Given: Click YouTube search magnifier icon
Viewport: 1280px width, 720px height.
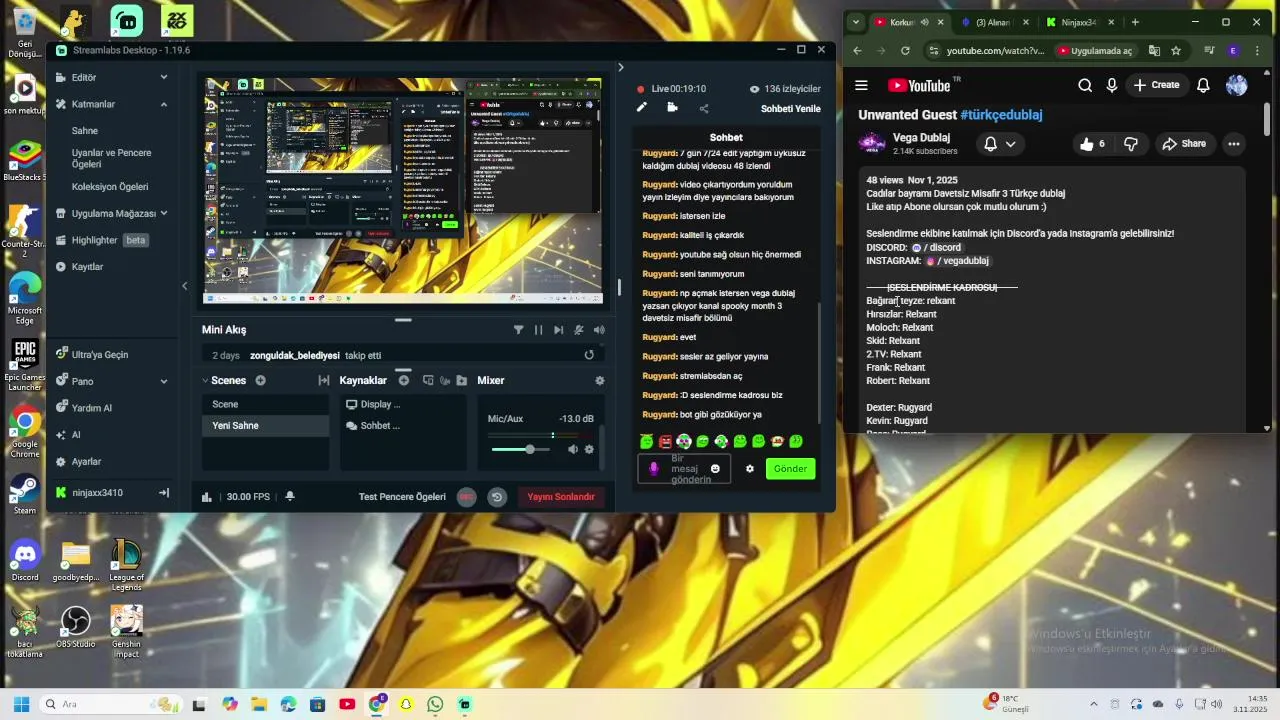Looking at the screenshot, I should [1085, 85].
